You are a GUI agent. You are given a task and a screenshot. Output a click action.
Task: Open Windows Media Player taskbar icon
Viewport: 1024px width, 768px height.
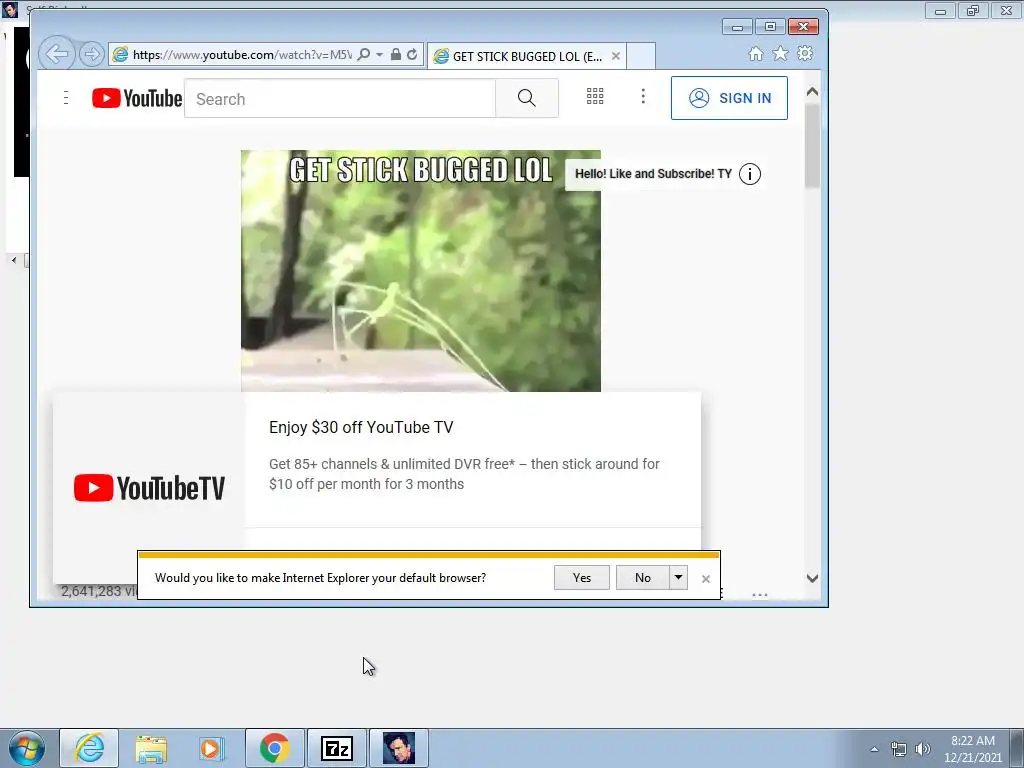coord(212,748)
